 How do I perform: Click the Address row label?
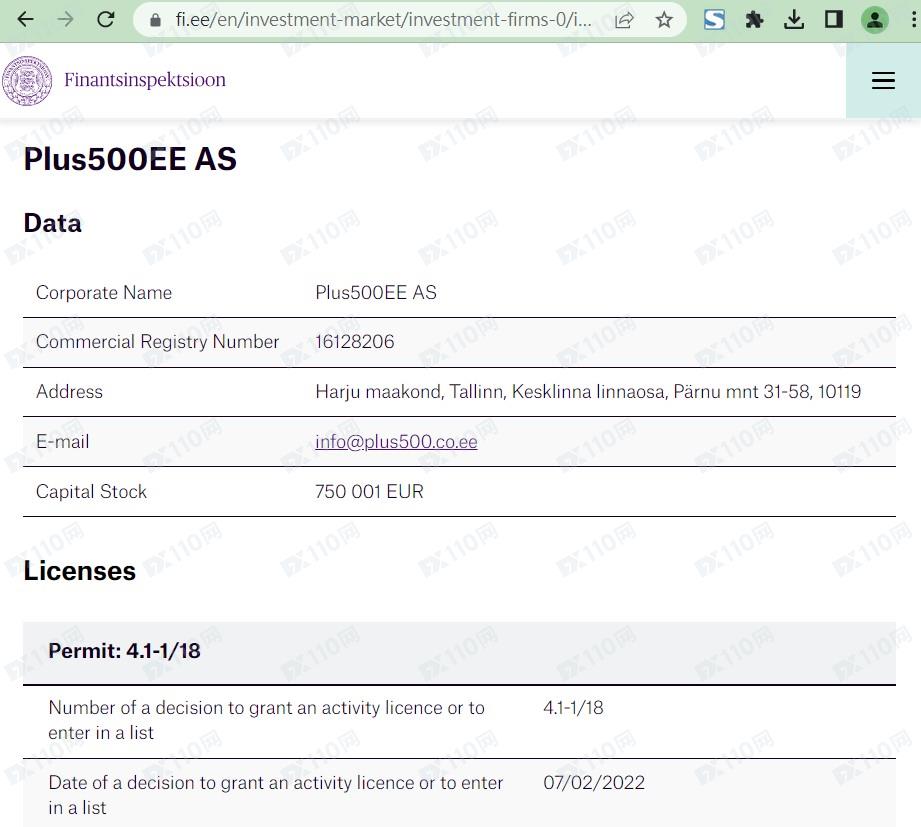(x=69, y=392)
